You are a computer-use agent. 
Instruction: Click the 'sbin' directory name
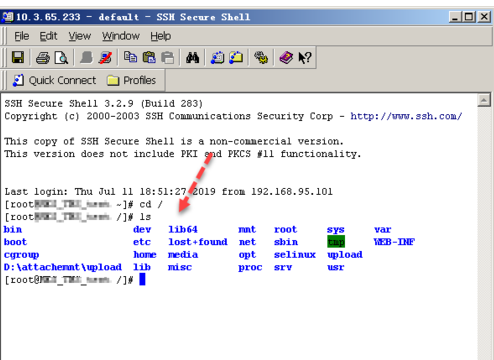[286, 242]
